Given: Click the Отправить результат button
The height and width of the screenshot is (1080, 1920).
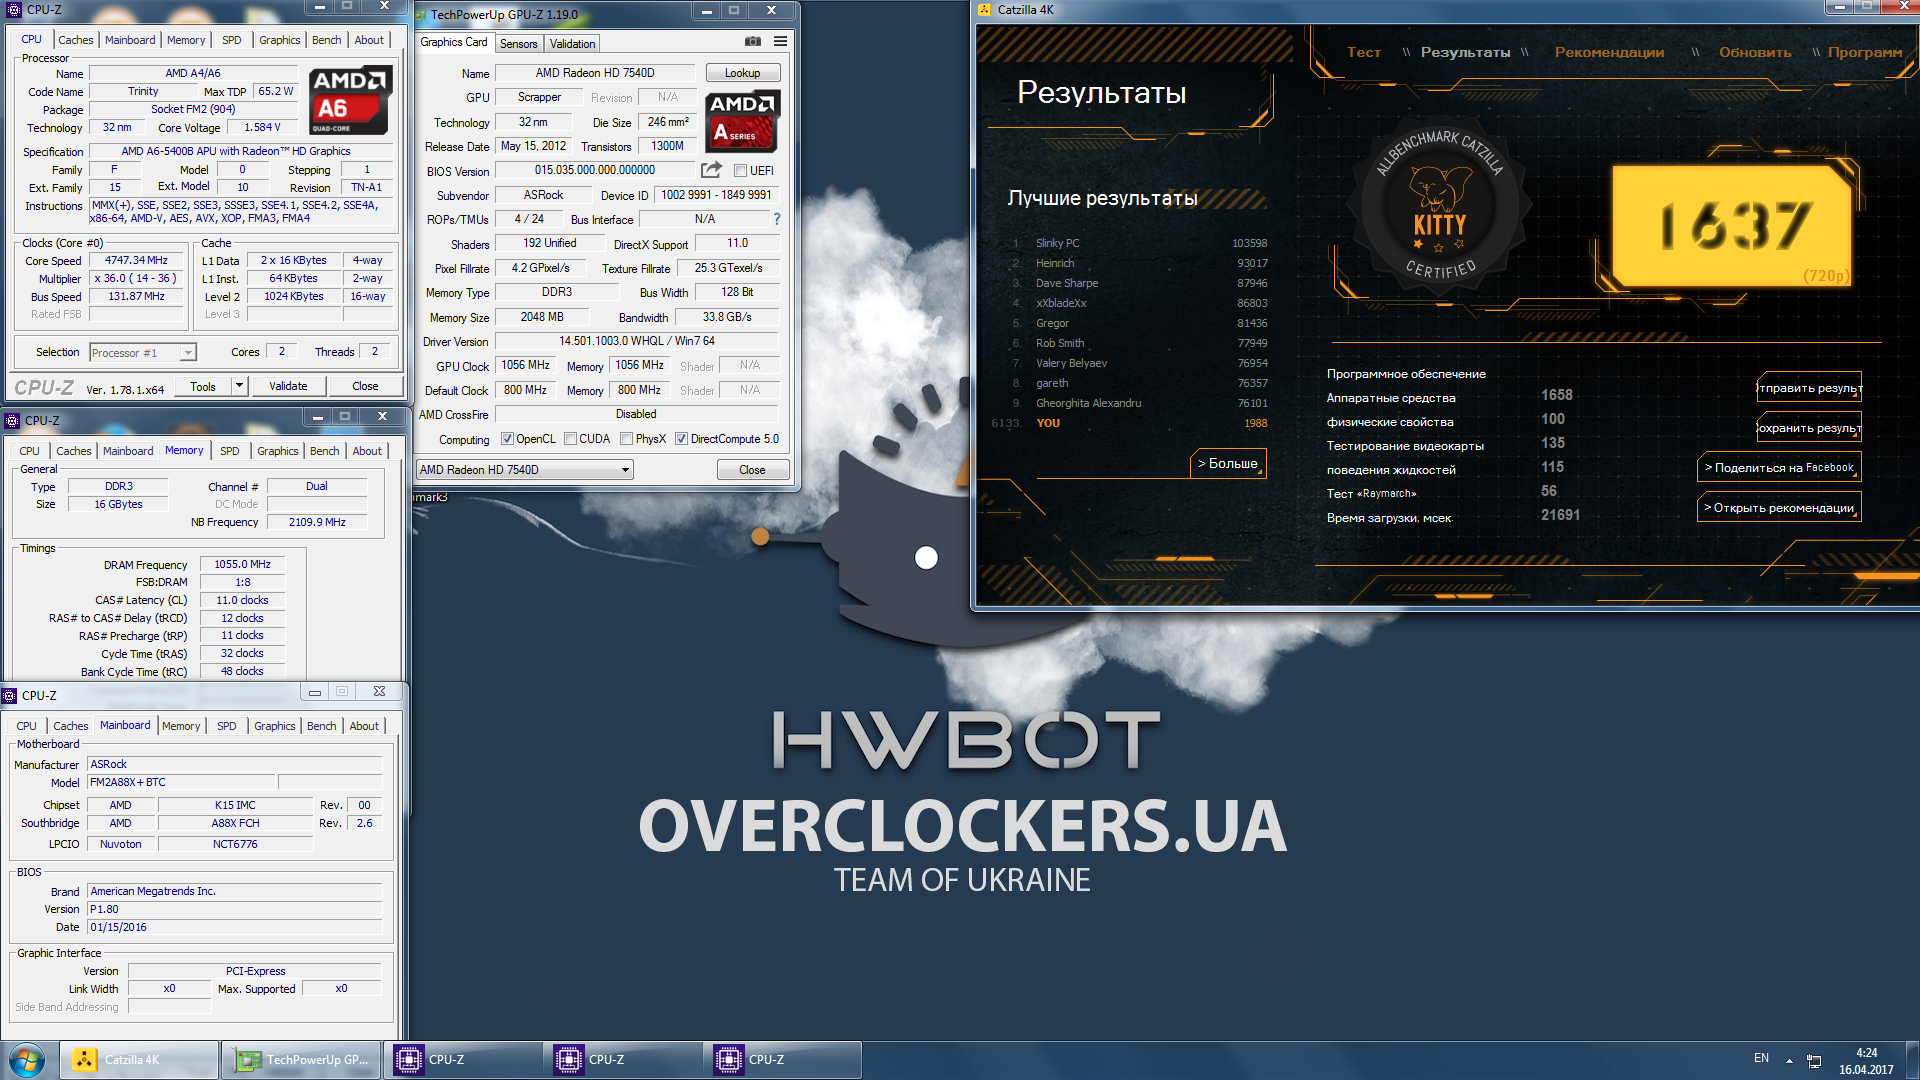Looking at the screenshot, I should [x=1809, y=388].
